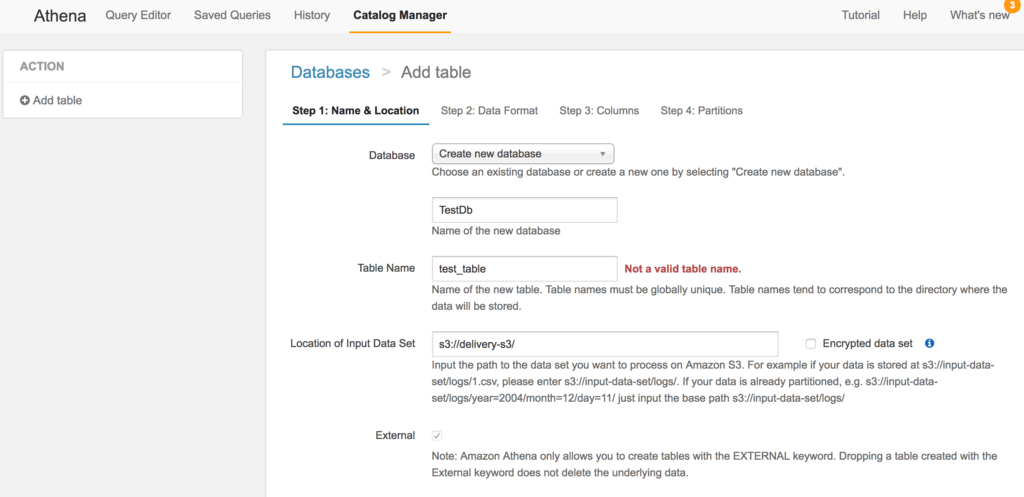Click the External checkbox
Image resolution: width=1024 pixels, height=497 pixels.
tap(437, 435)
